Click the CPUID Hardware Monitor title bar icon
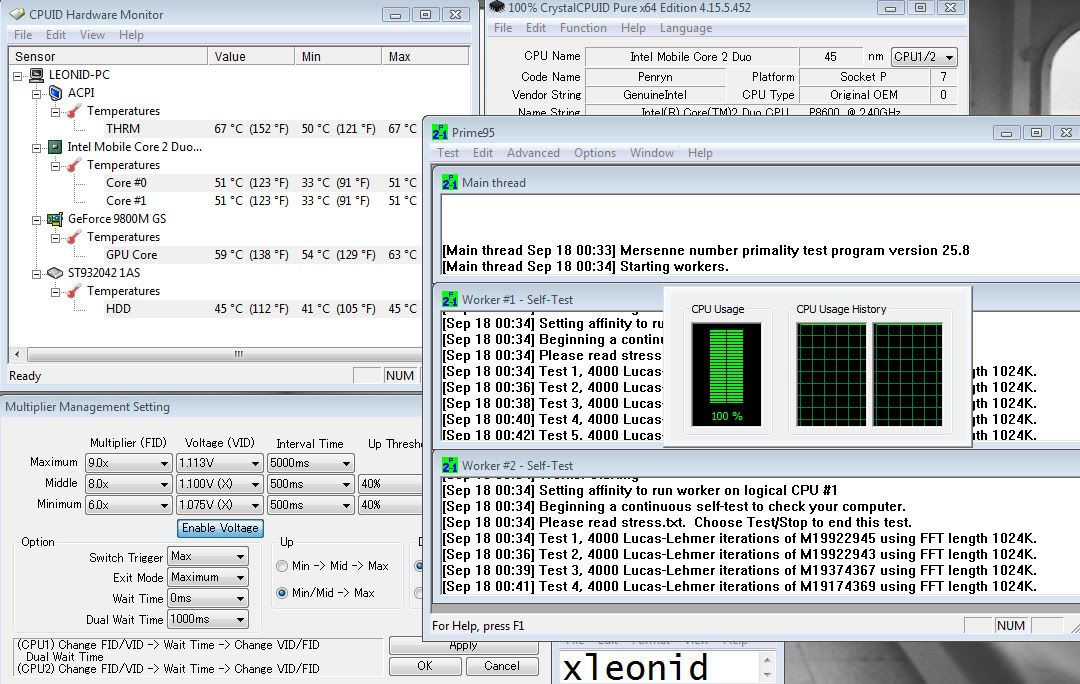The width and height of the screenshot is (1080, 684). click(x=17, y=14)
